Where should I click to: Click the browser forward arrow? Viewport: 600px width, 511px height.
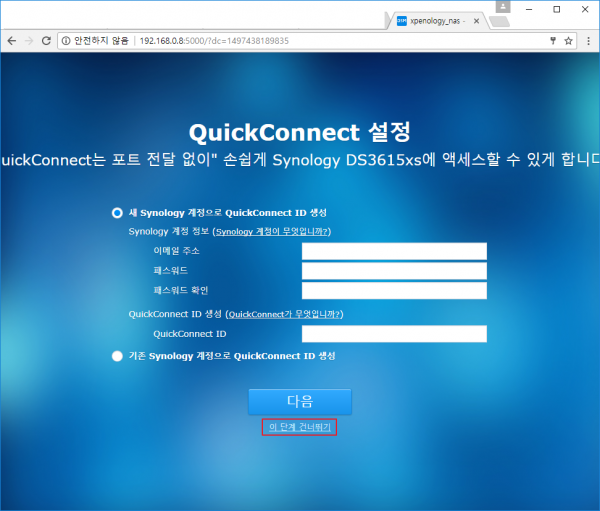pyautogui.click(x=29, y=41)
